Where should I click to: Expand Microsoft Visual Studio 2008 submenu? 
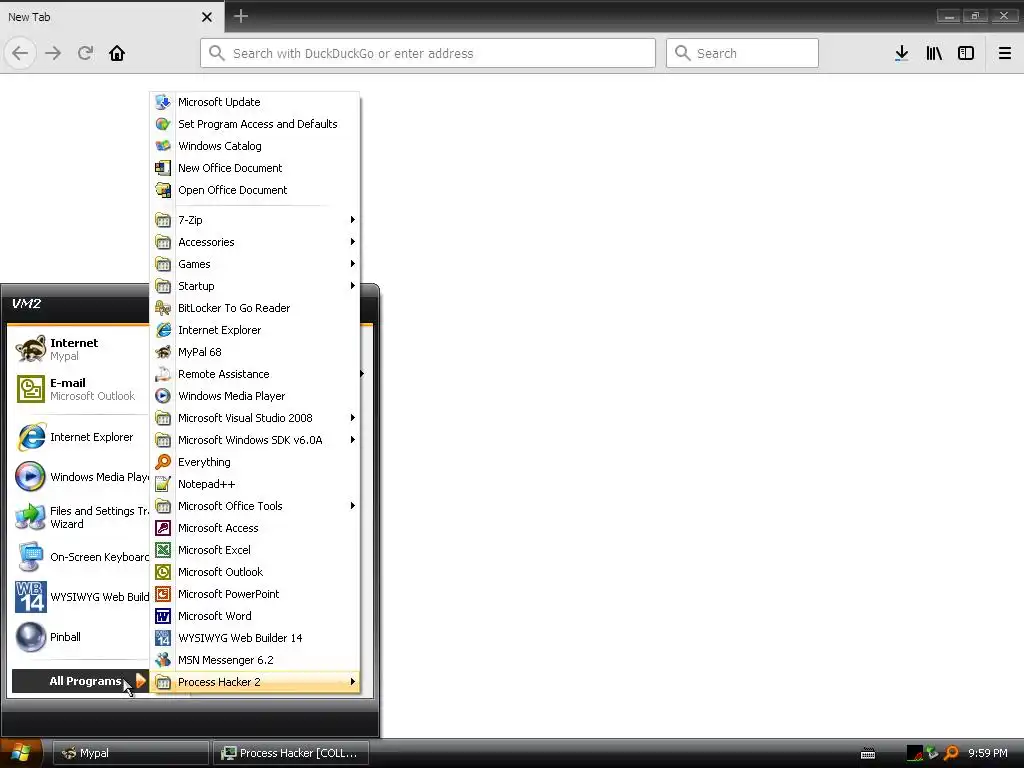pyautogui.click(x=255, y=418)
